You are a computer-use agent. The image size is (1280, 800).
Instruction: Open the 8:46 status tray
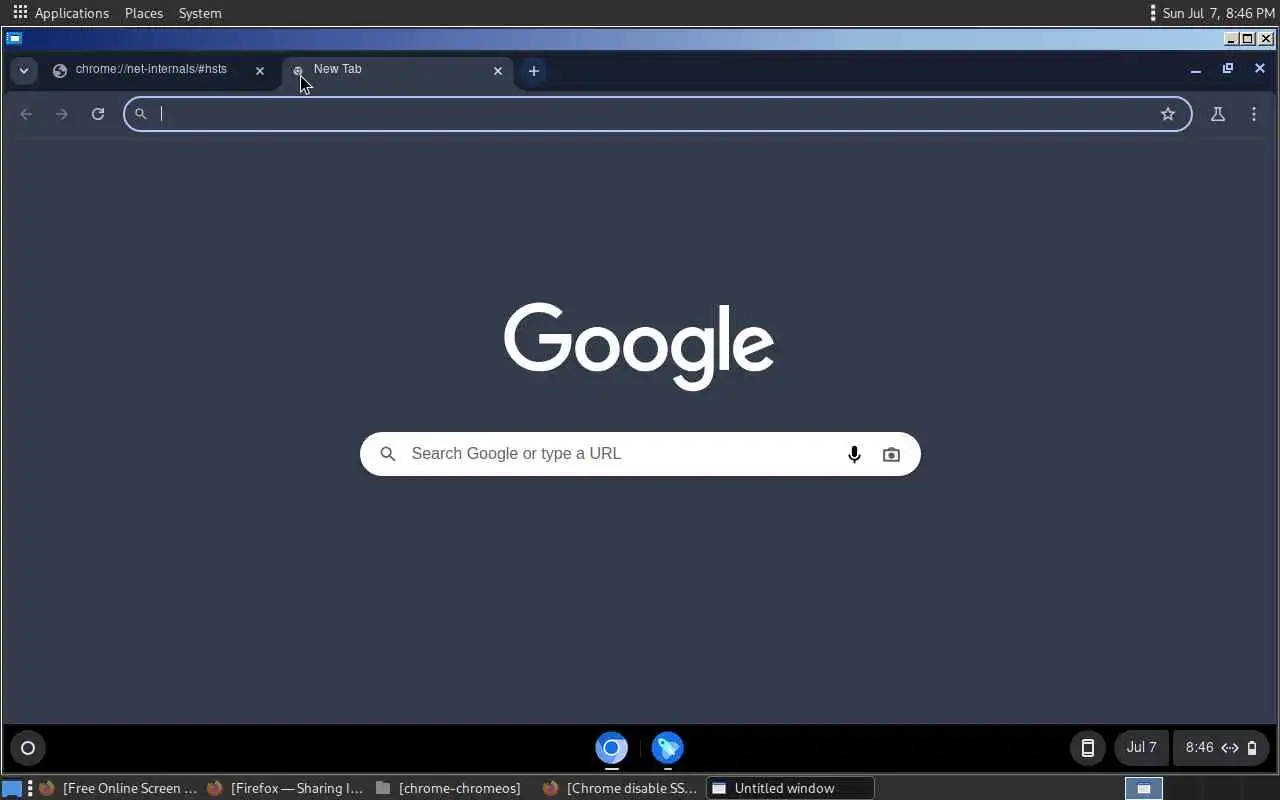click(1221, 748)
